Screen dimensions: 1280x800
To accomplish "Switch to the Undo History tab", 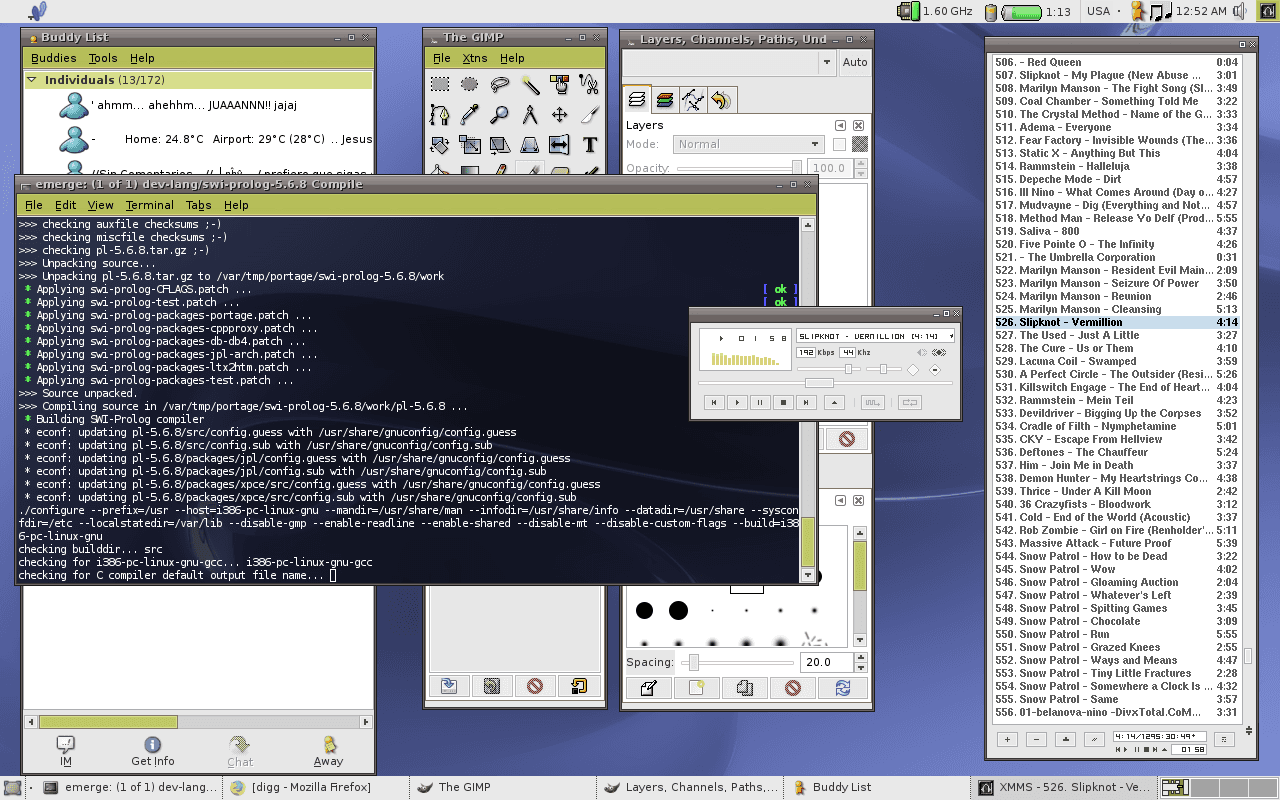I will [x=720, y=99].
